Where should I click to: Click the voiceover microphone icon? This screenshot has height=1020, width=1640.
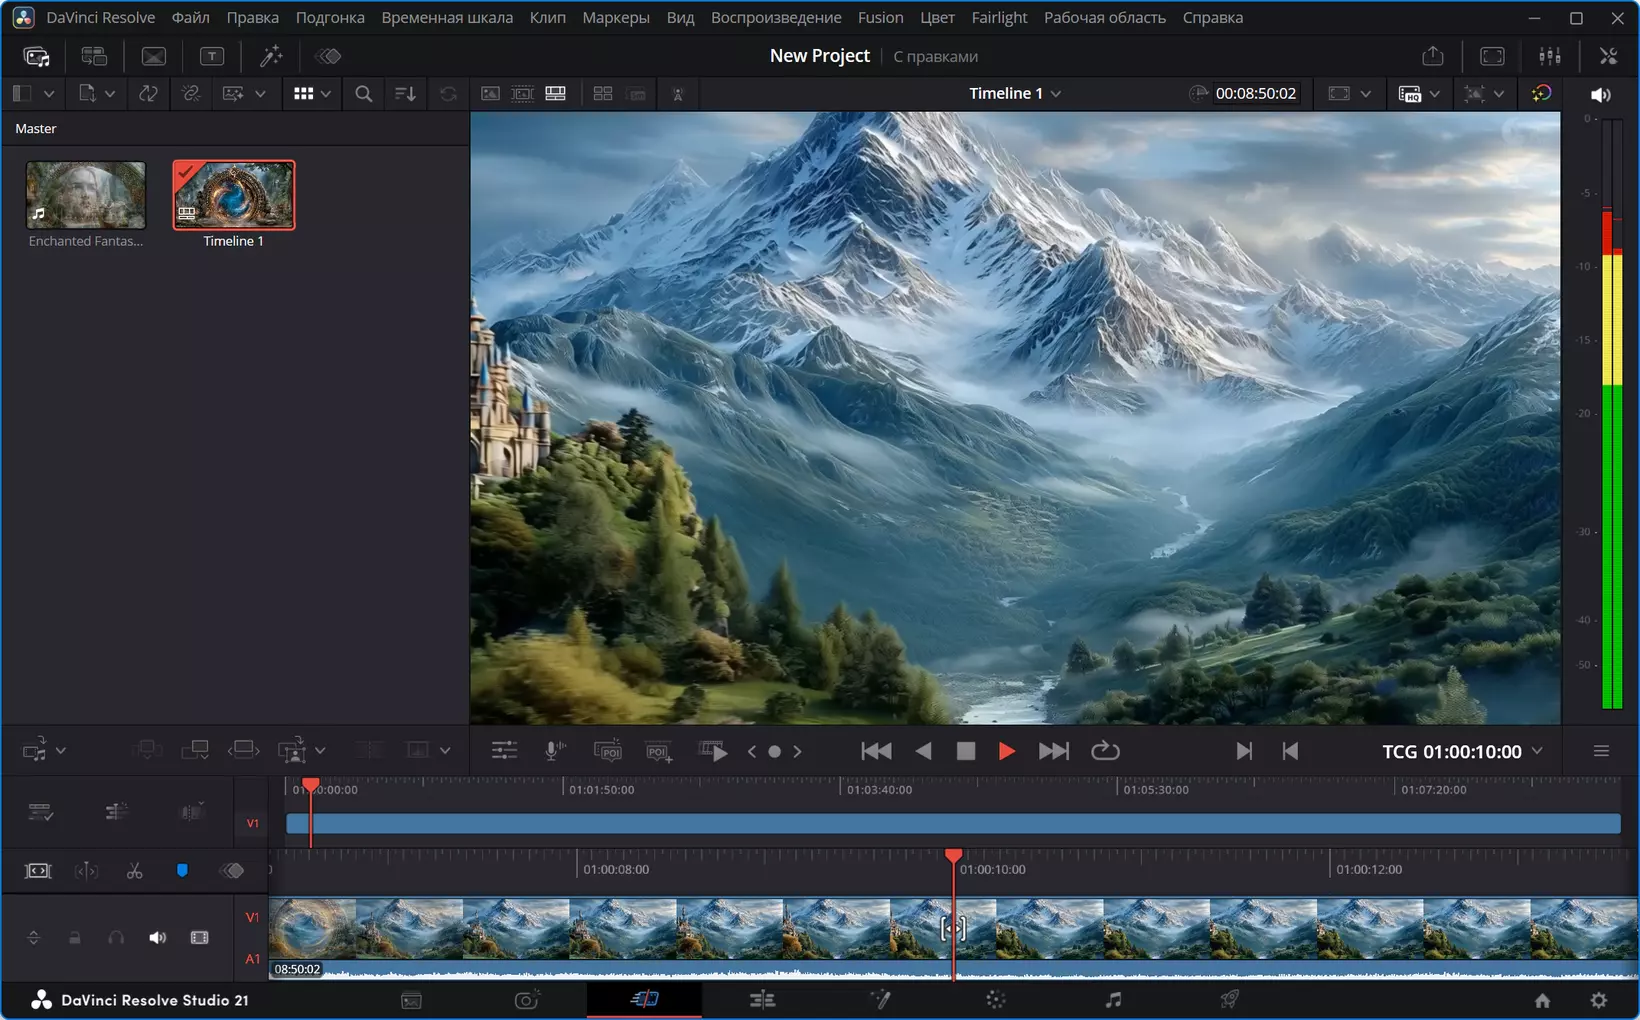pos(555,751)
